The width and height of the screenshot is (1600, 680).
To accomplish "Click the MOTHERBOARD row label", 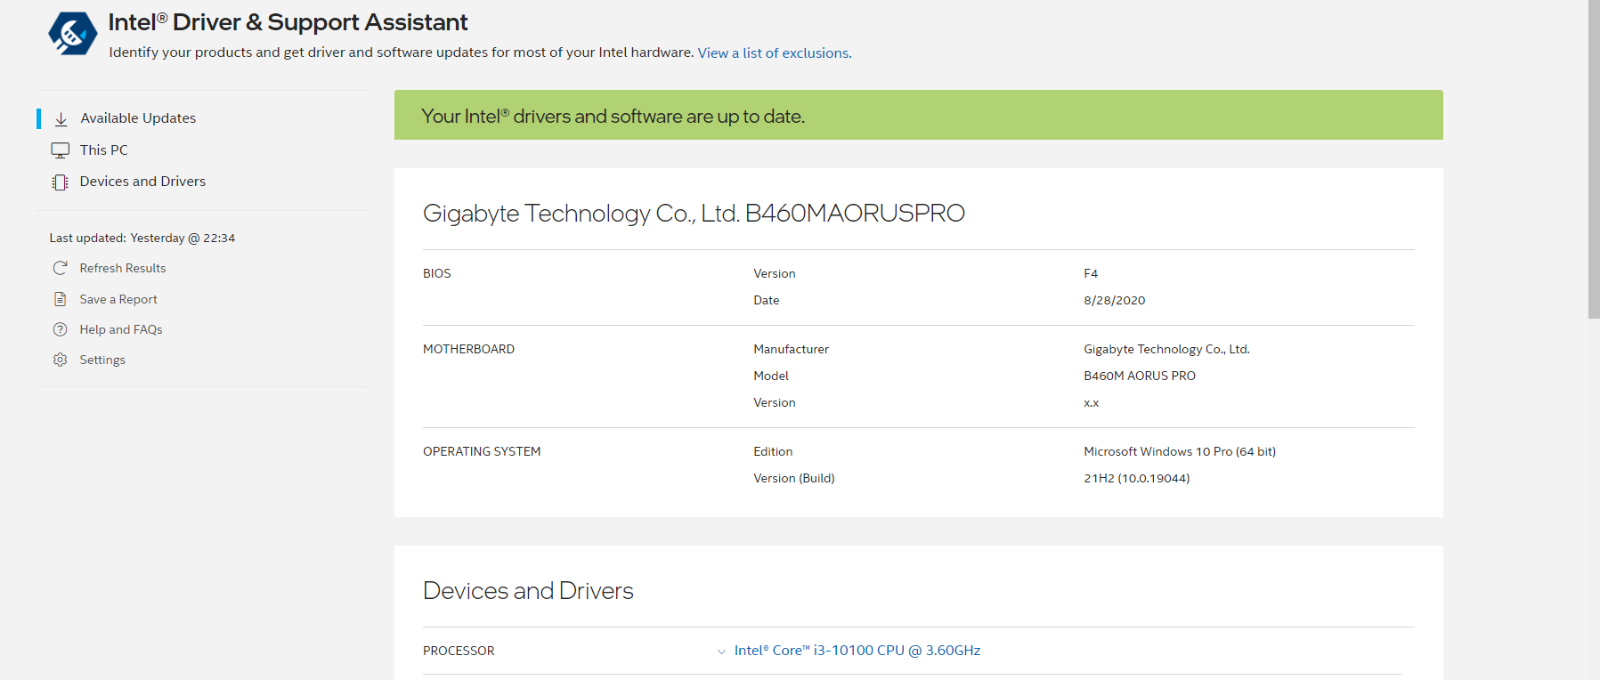I will (469, 349).
